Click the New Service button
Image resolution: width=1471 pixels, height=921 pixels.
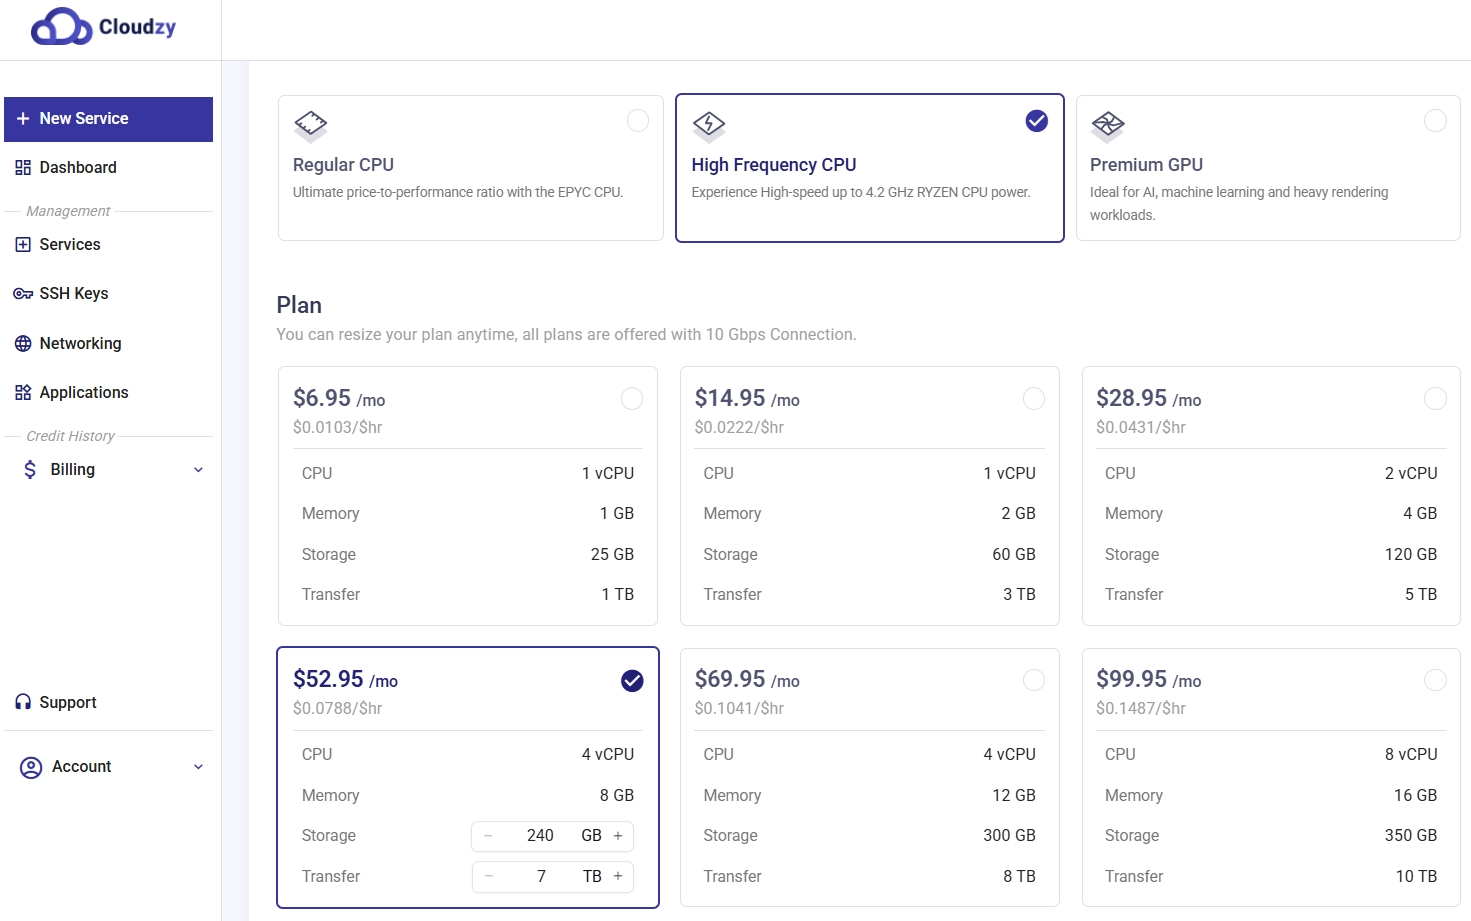[x=108, y=119]
